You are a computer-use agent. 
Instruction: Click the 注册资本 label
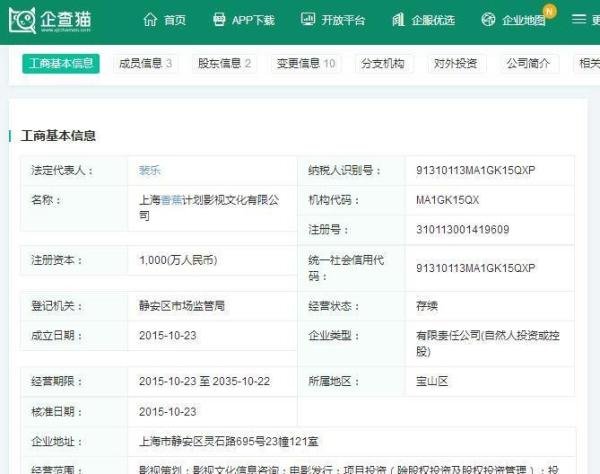pyautogui.click(x=57, y=260)
